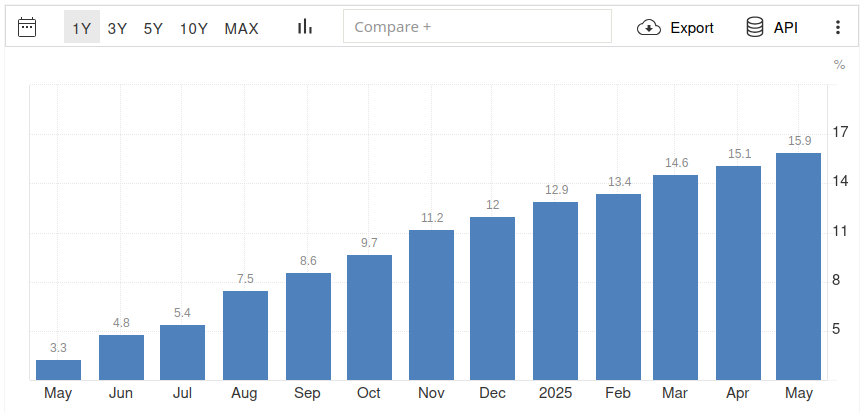
Task: Focus the Compare + input field
Action: 477,26
